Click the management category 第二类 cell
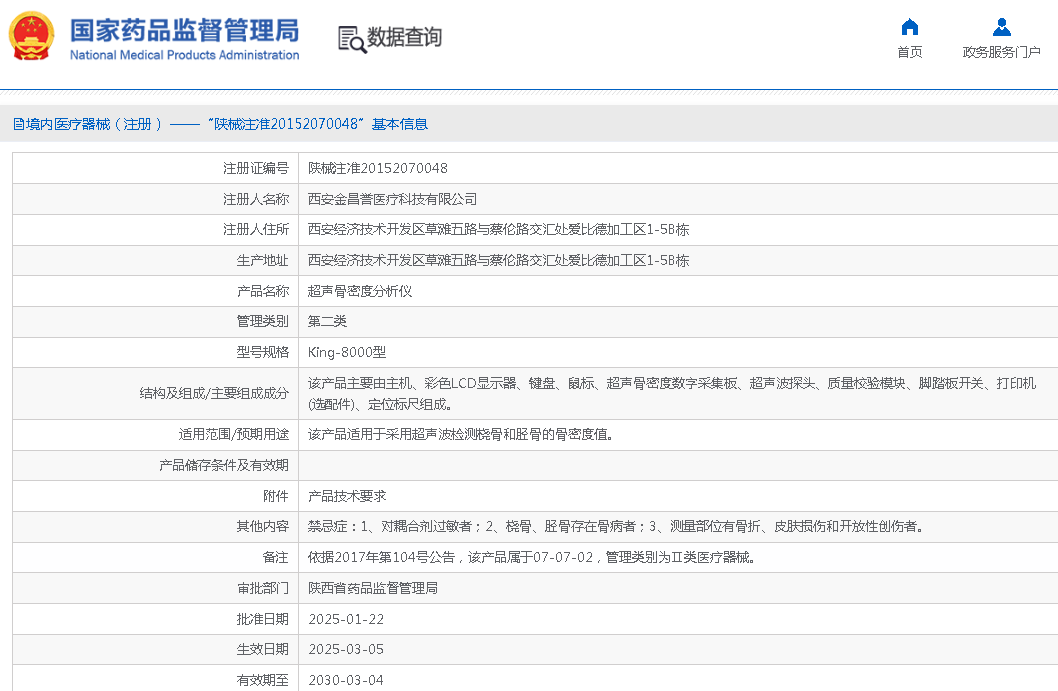Viewport: 1058px width, 691px height. coord(327,321)
